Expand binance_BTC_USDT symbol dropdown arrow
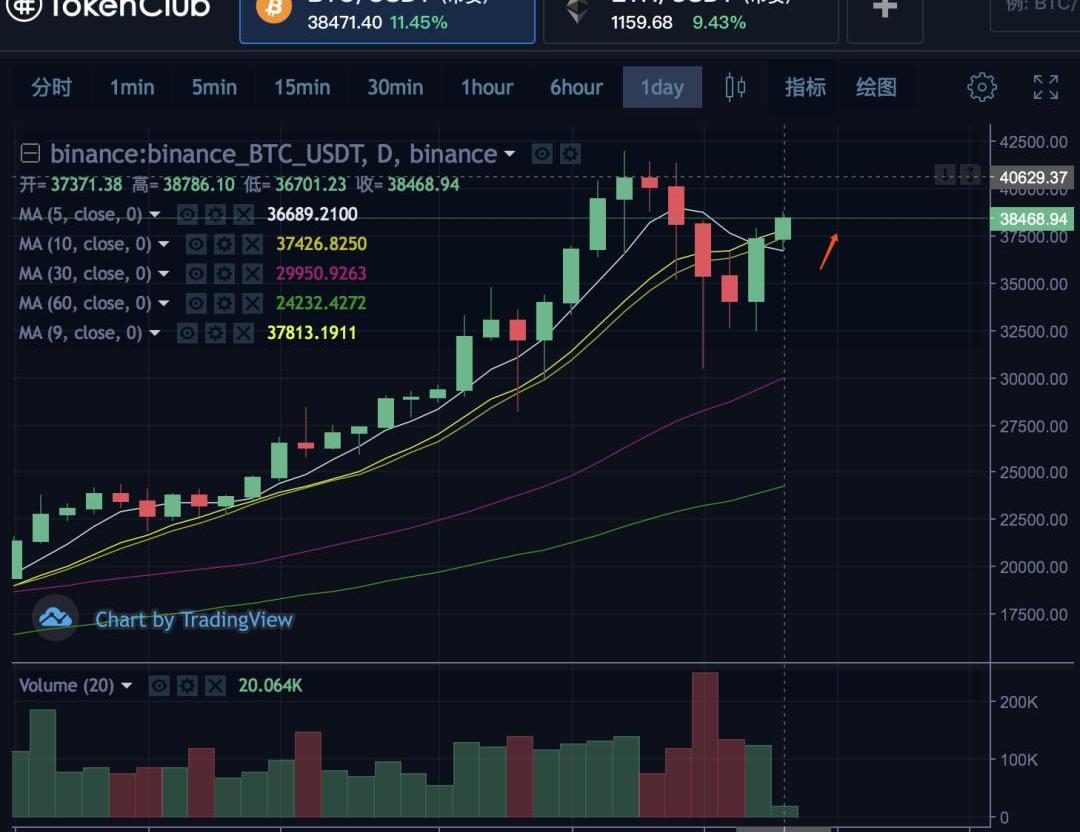1080x832 pixels. click(510, 154)
